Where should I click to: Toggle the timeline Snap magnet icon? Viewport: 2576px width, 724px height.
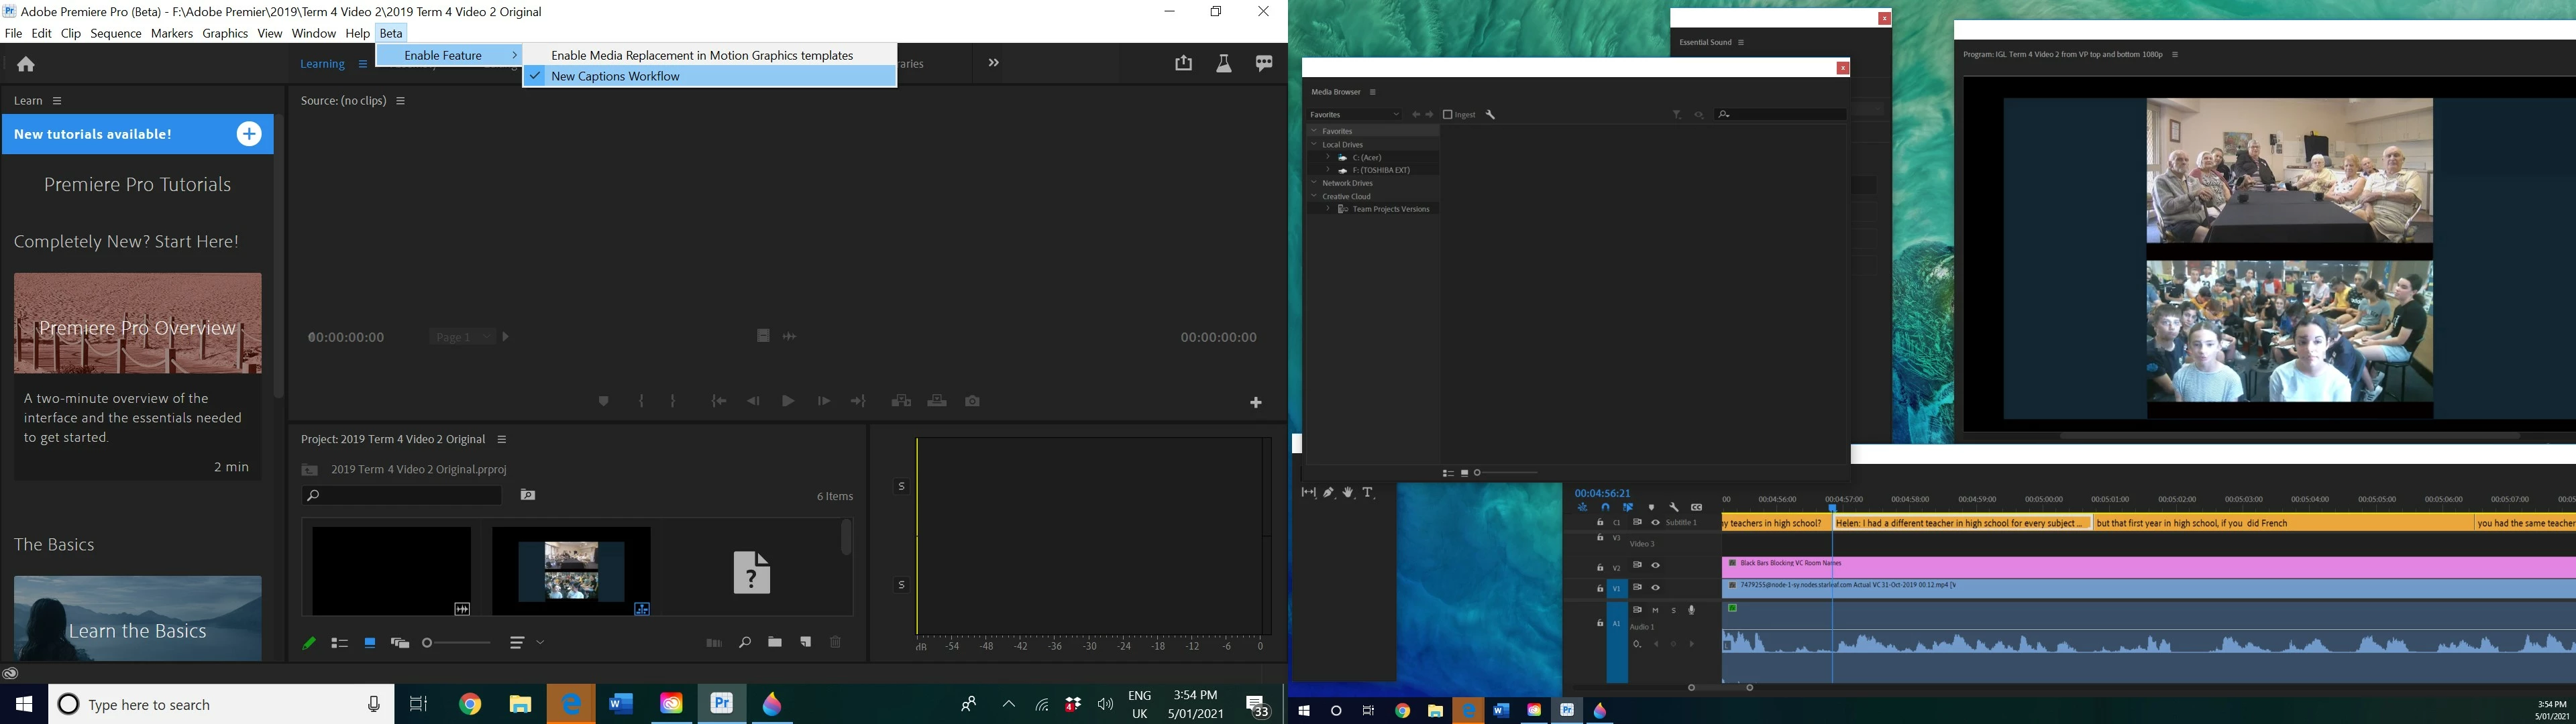pos(1605,507)
